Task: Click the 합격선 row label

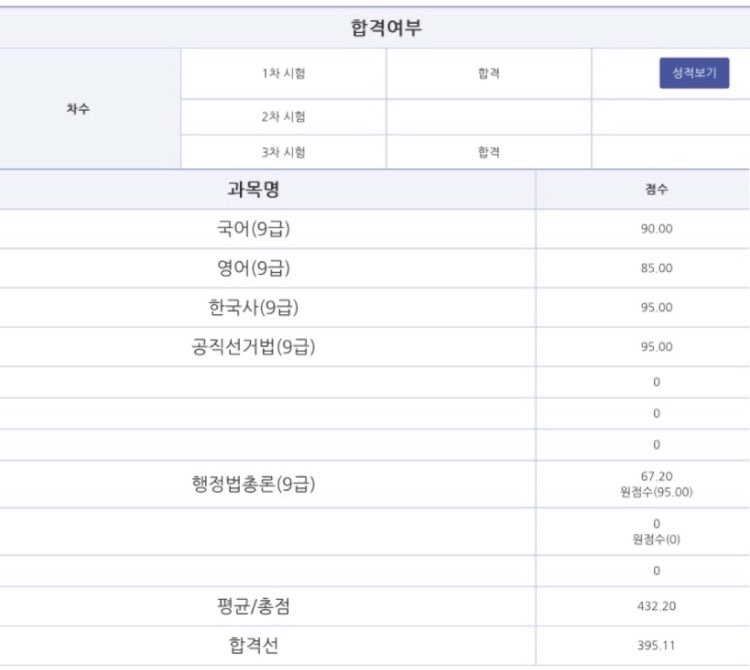Action: [254, 645]
